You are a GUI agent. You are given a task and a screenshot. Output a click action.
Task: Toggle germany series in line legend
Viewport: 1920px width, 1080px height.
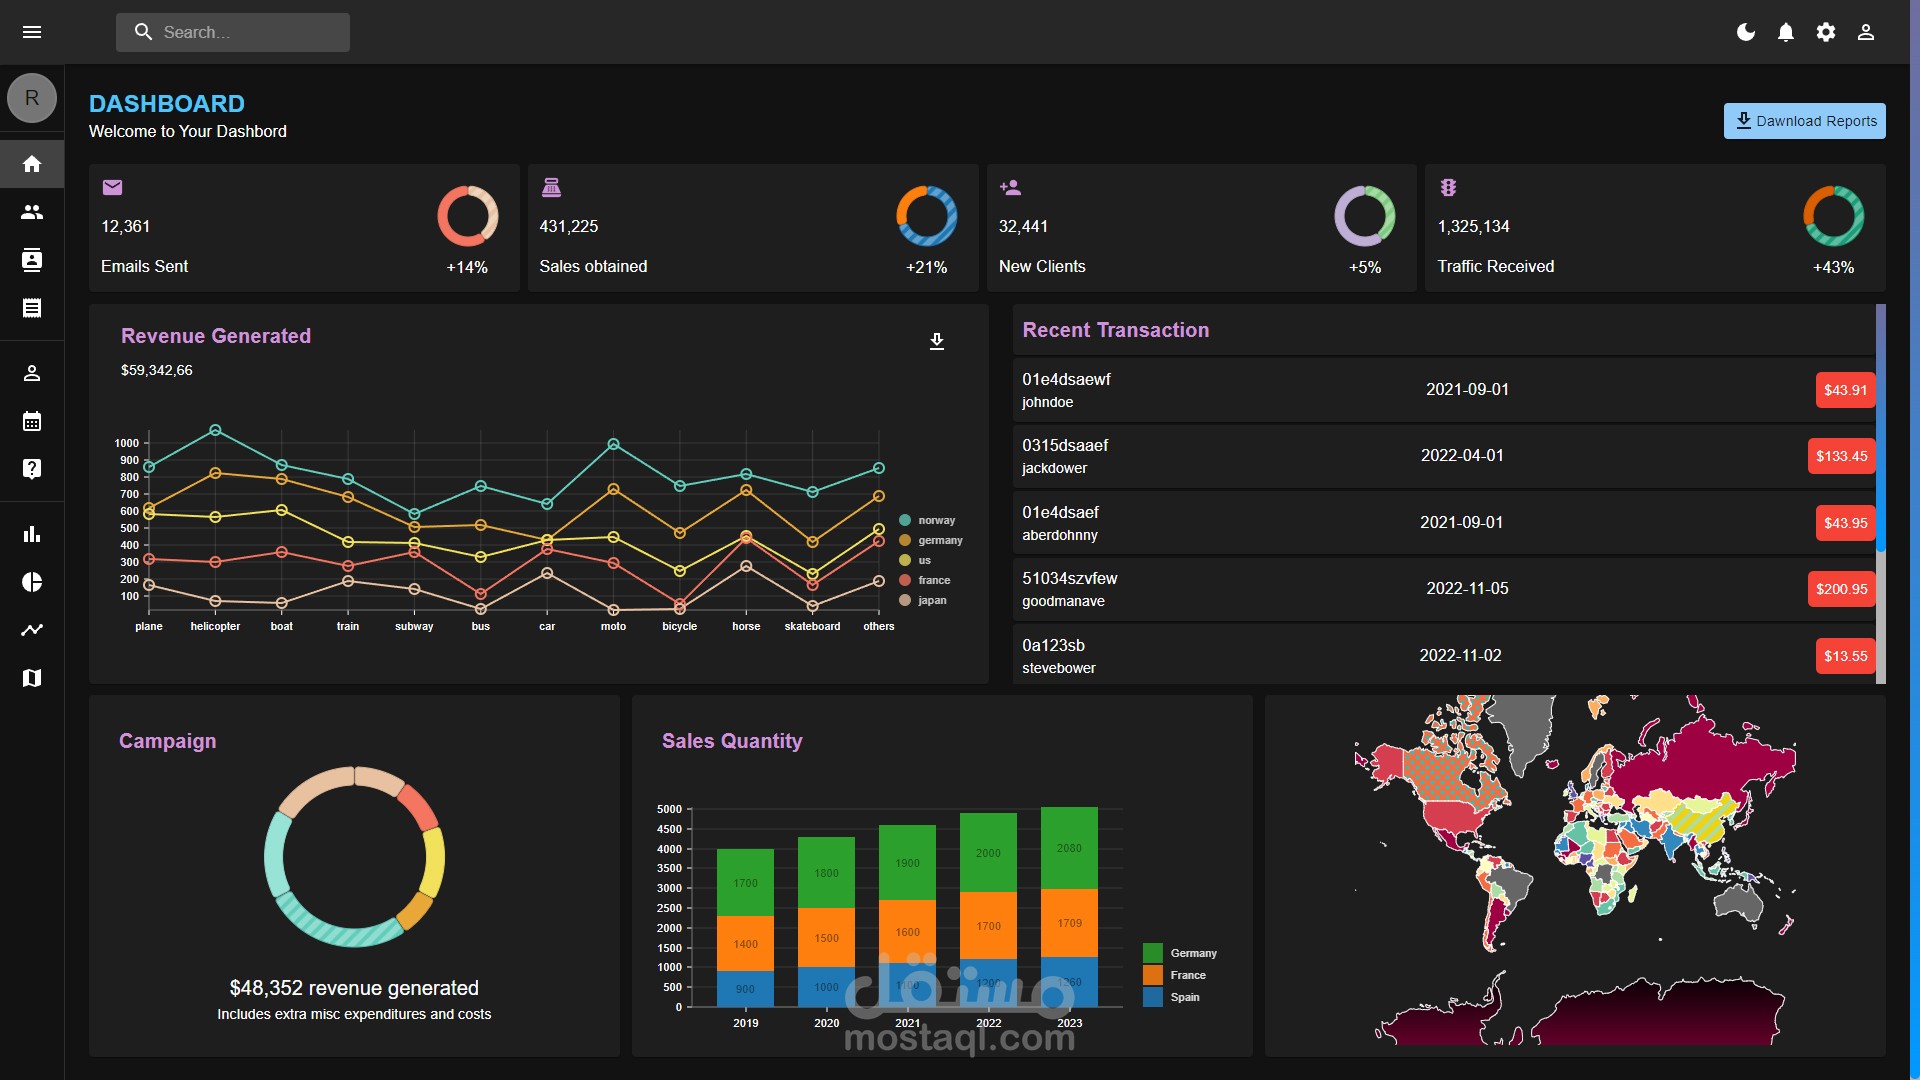(x=931, y=540)
